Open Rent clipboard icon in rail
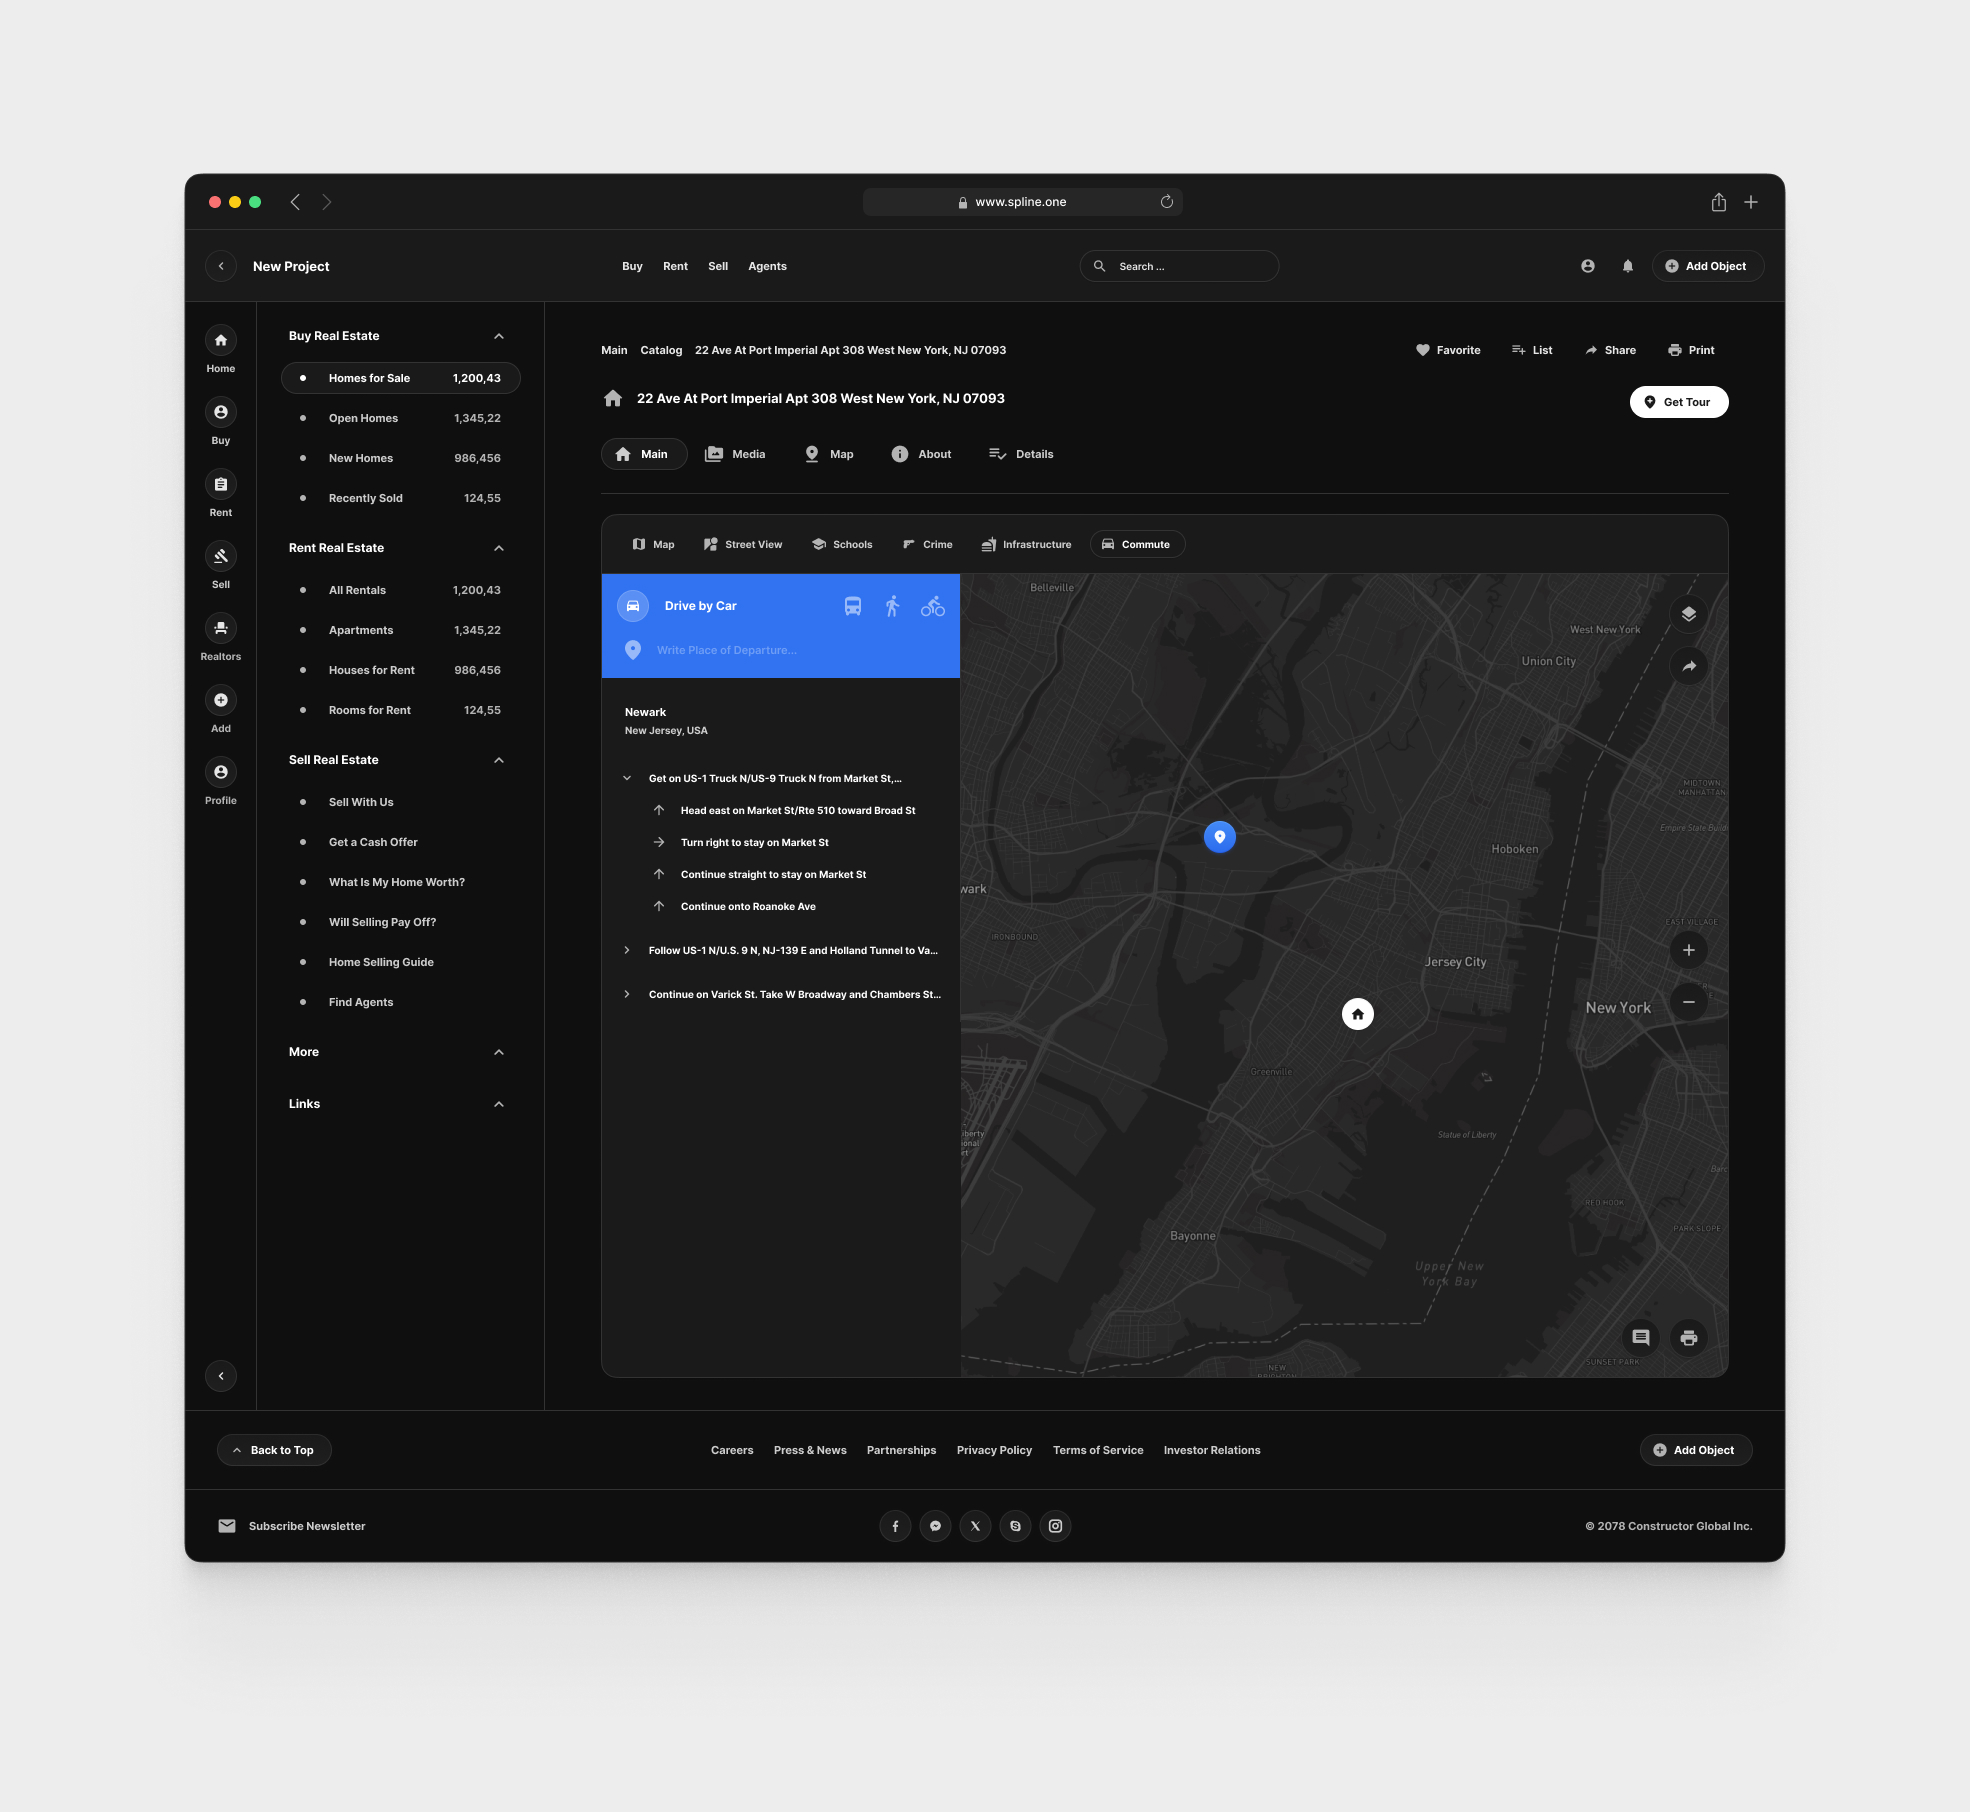Image resolution: width=1970 pixels, height=1812 pixels. [x=221, y=485]
